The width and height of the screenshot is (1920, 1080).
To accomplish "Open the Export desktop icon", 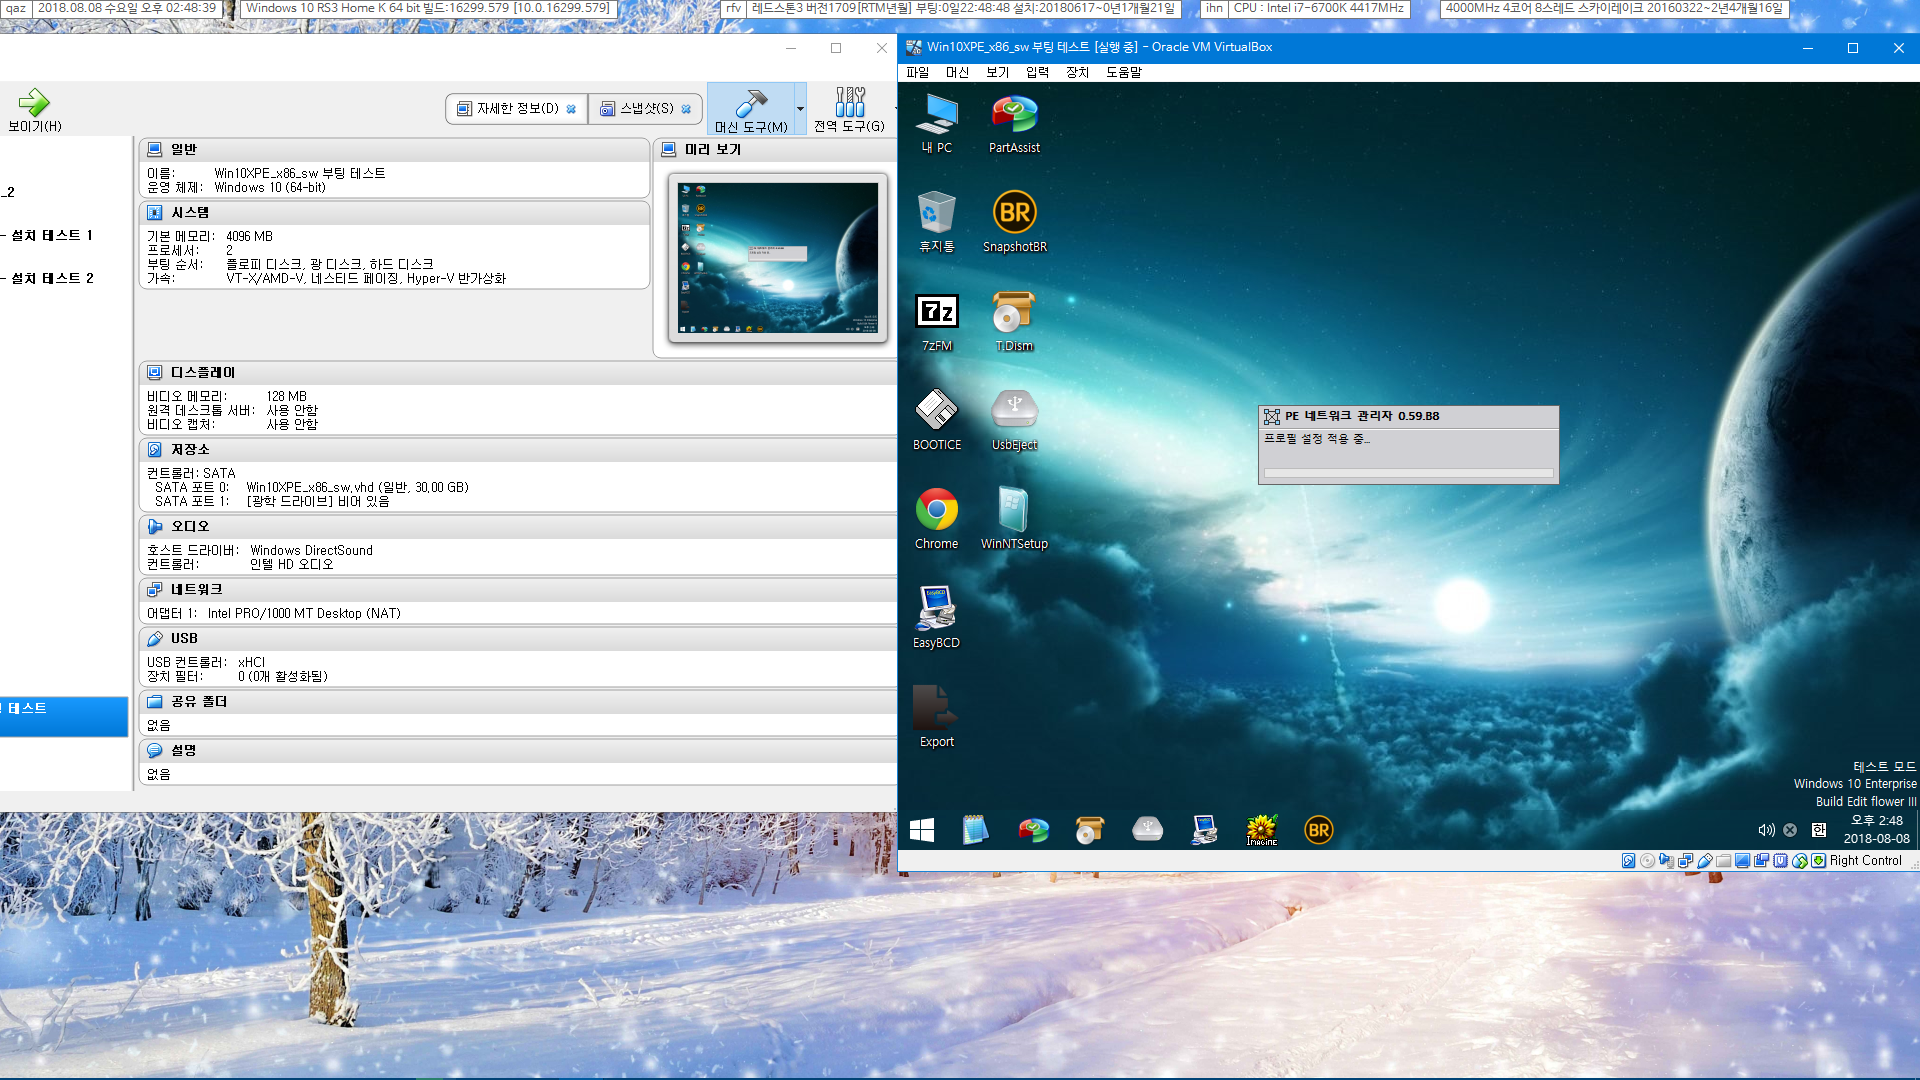I will pos(937,717).
